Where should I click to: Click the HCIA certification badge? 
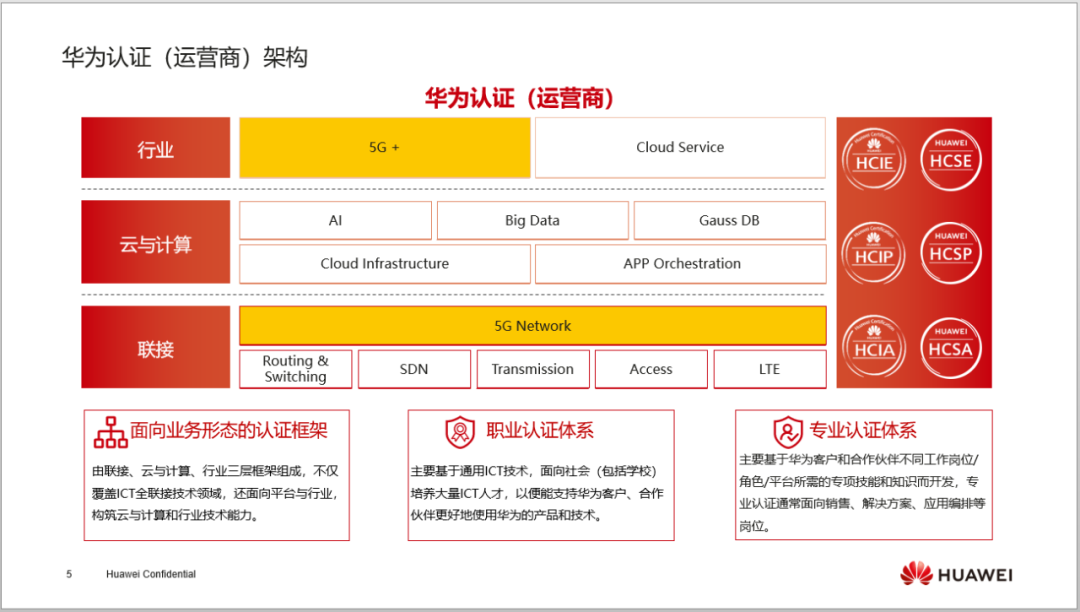click(x=874, y=347)
